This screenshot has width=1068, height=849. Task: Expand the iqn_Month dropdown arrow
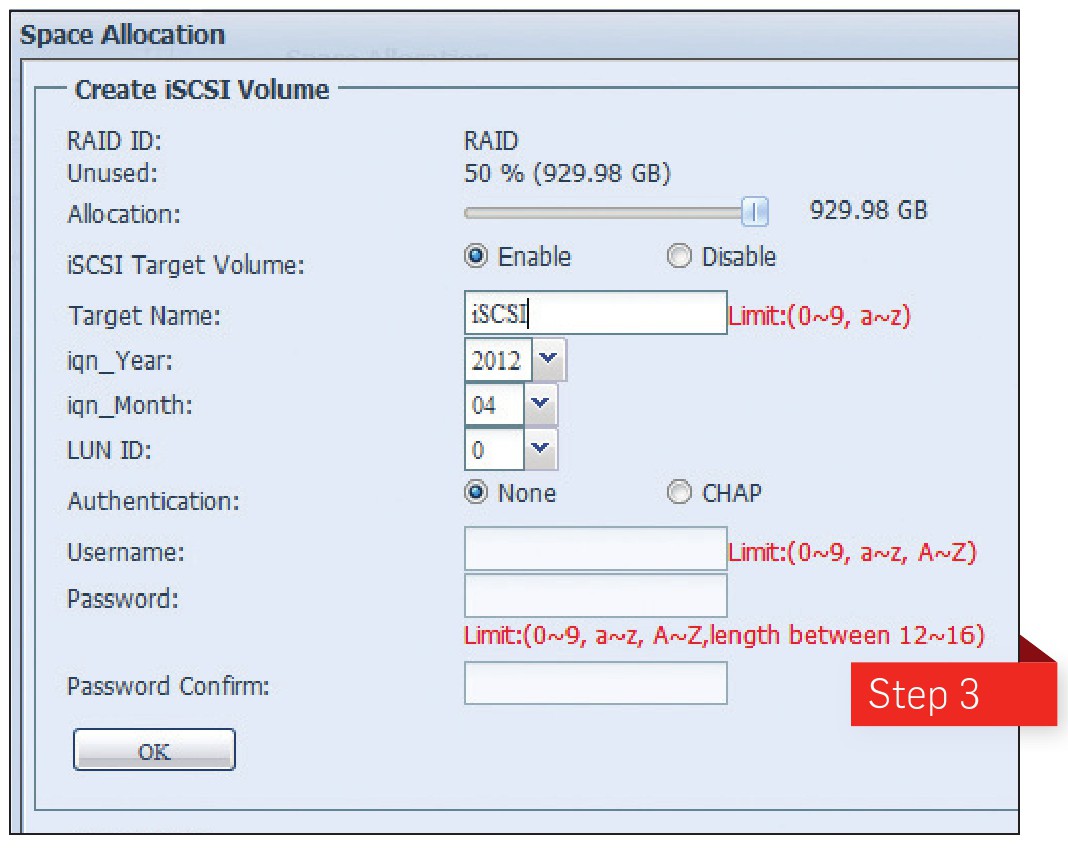(540, 405)
